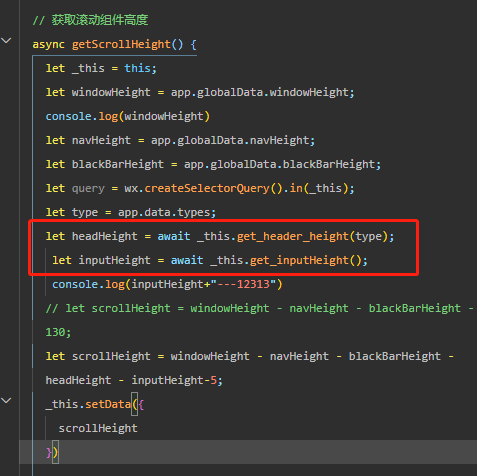Click the get_header_height method call
Image resolution: width=477 pixels, height=476 pixels.
pos(293,236)
